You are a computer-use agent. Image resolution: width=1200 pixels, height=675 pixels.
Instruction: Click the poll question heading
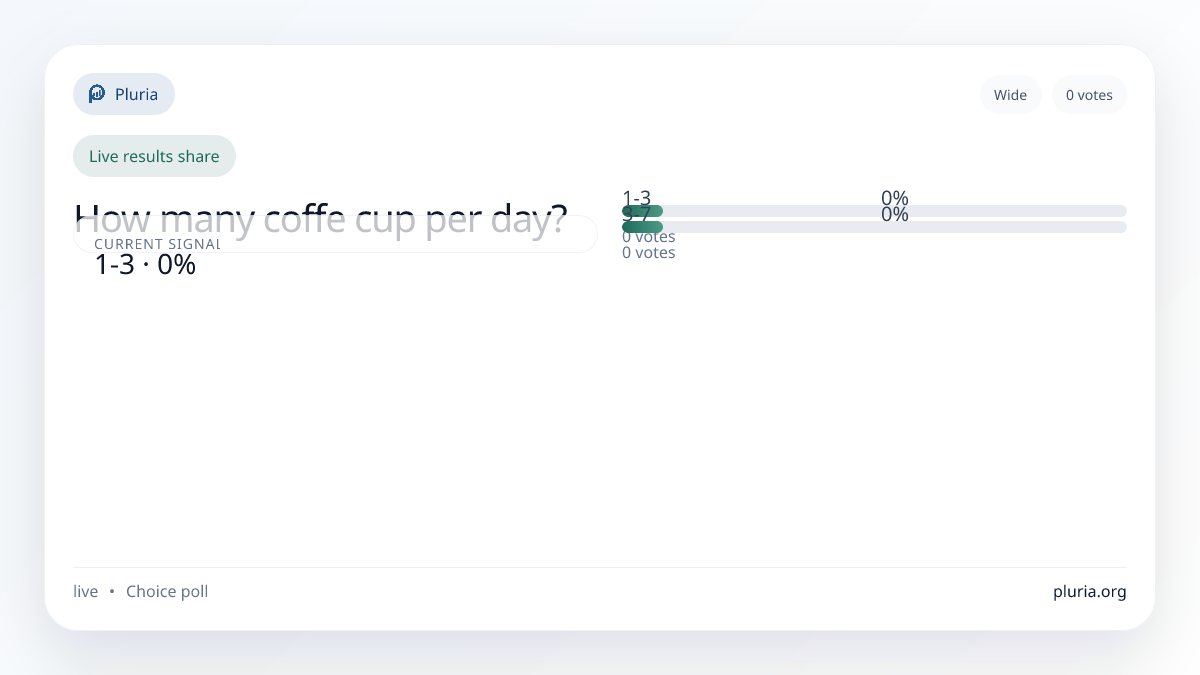(321, 217)
